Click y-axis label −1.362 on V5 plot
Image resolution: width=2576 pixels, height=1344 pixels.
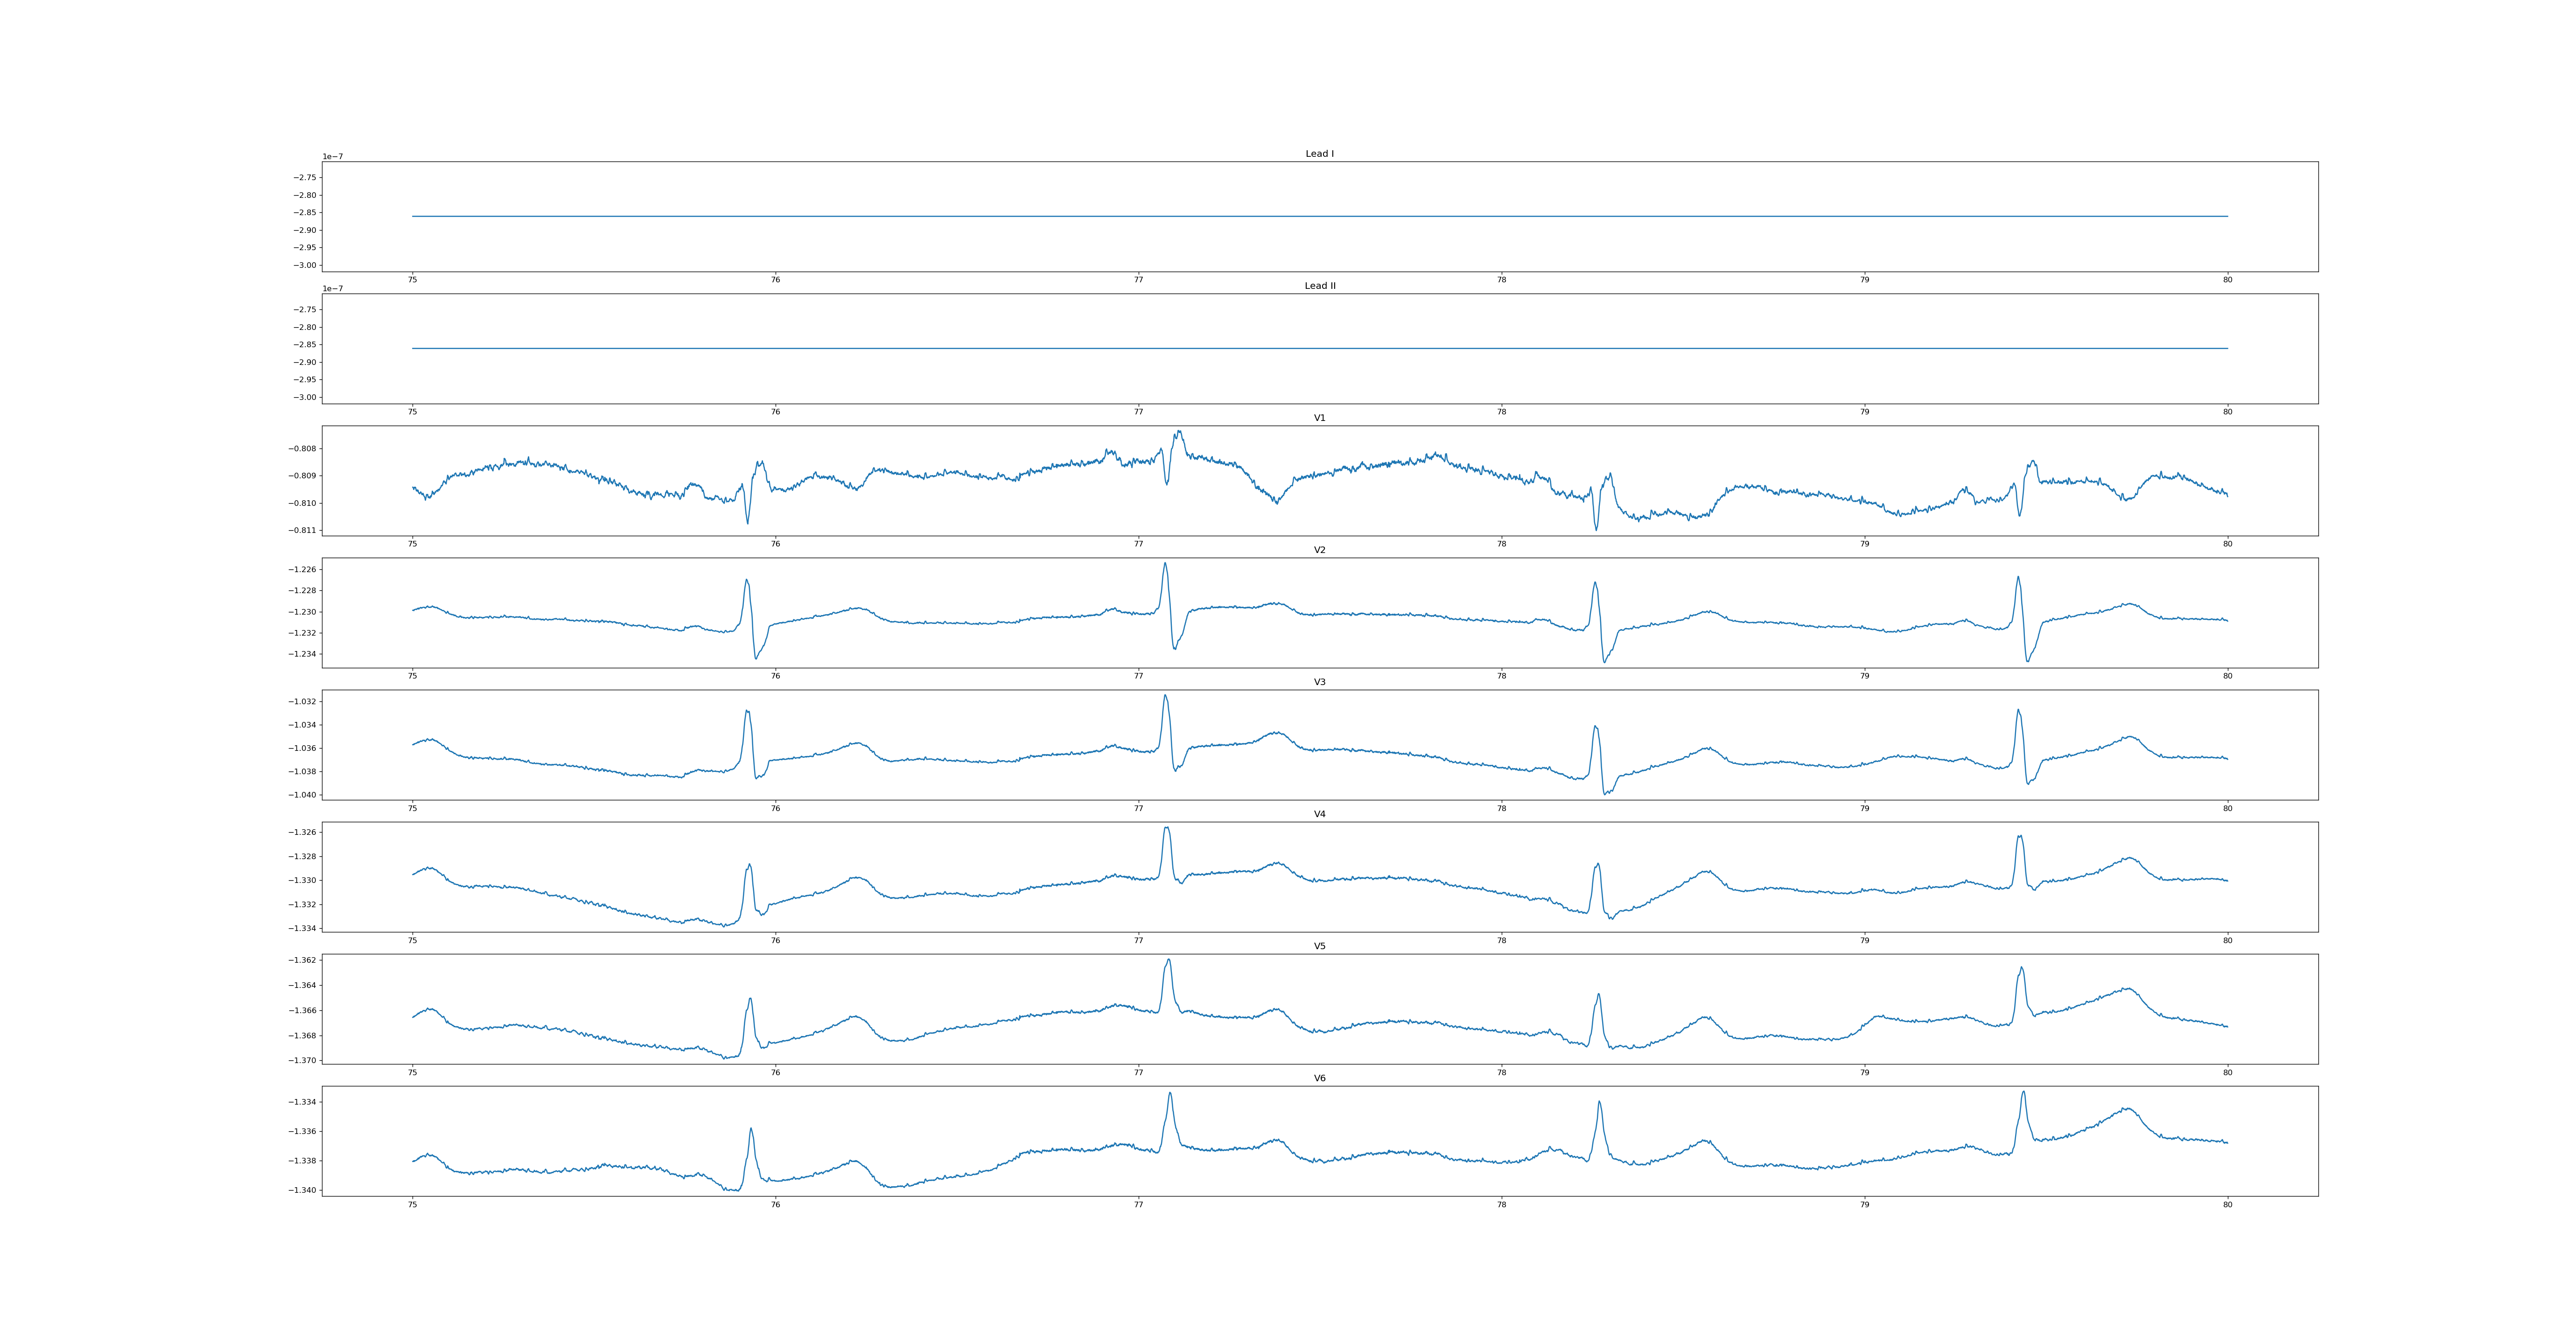point(302,960)
